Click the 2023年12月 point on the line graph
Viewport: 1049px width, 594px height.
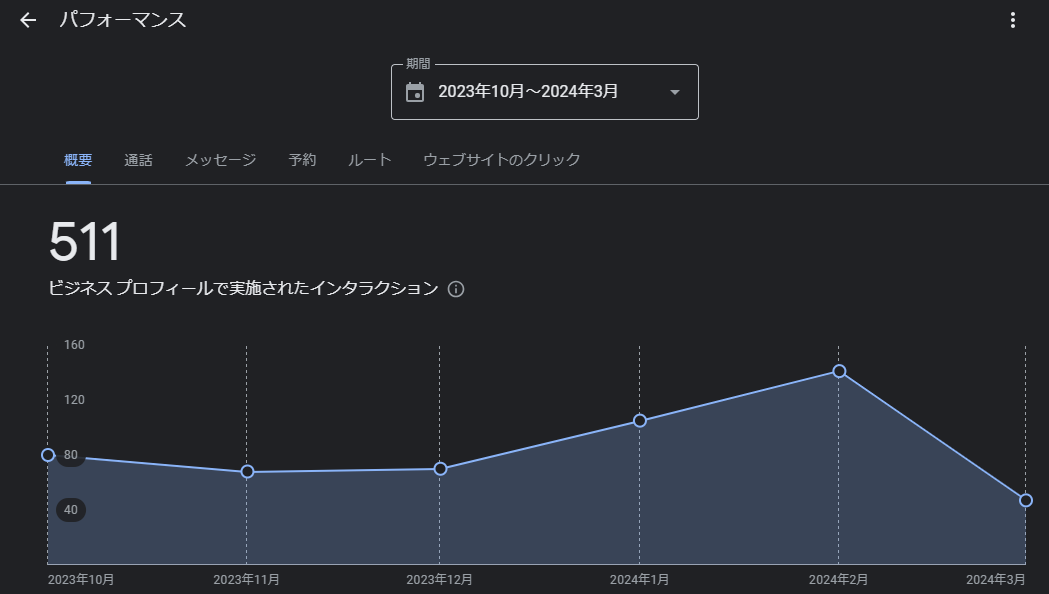pos(440,469)
